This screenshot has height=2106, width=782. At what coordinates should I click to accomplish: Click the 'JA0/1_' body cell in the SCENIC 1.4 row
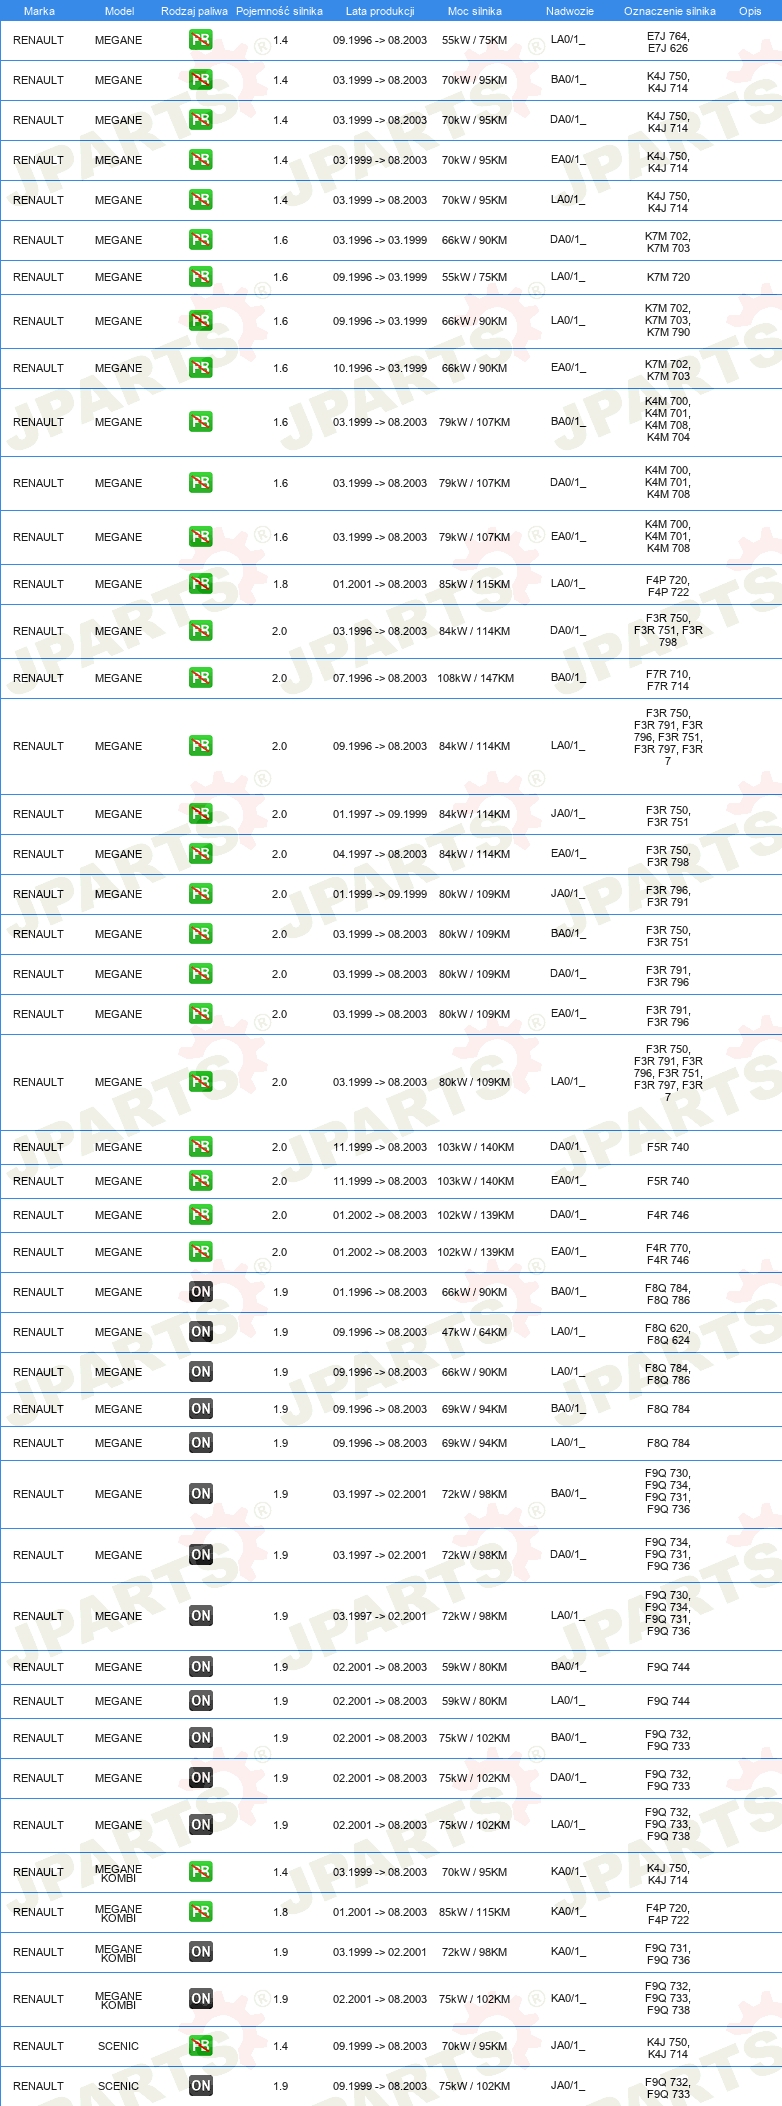click(568, 2046)
